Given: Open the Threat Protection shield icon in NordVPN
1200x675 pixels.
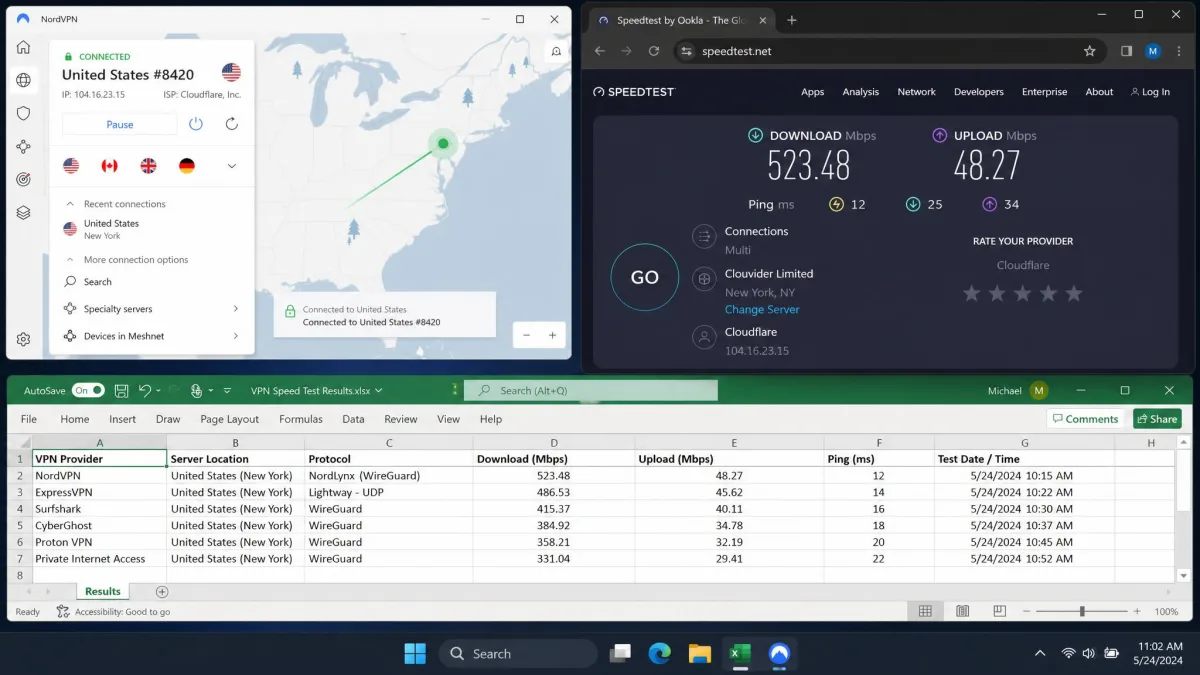Looking at the screenshot, I should [x=24, y=113].
